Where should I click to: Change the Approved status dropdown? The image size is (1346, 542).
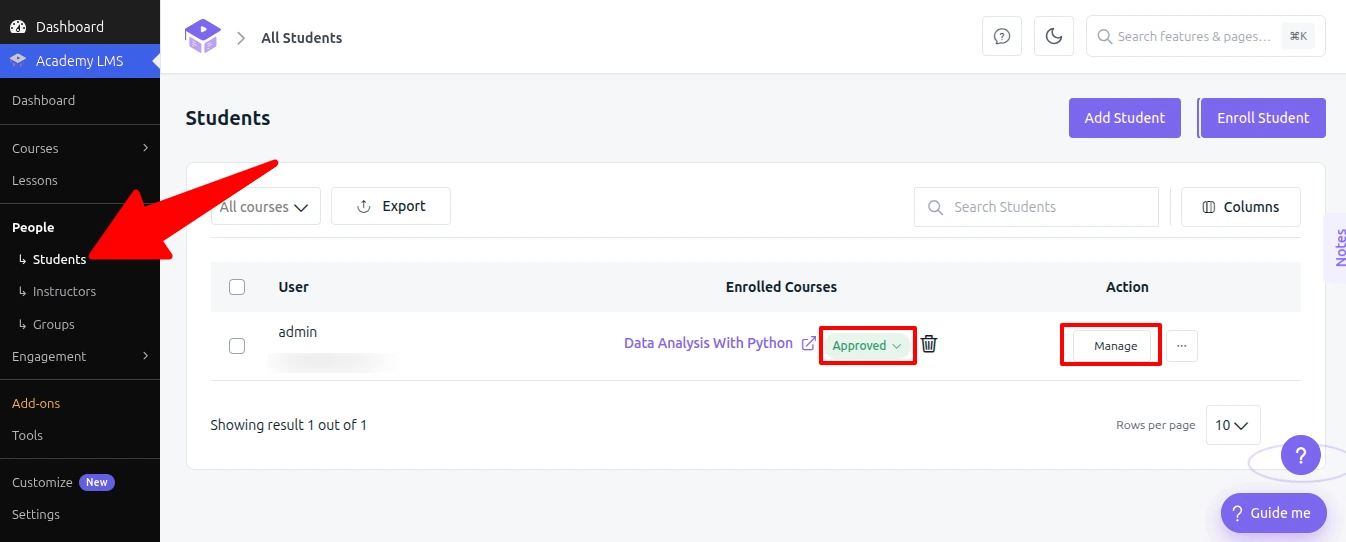click(x=867, y=346)
